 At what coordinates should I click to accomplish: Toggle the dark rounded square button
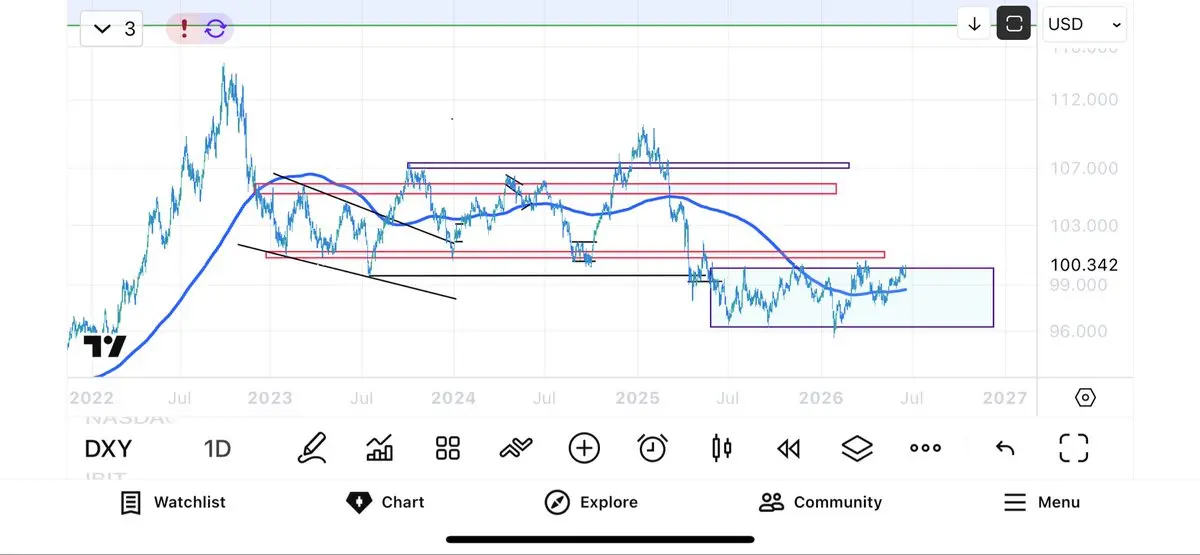pyautogui.click(x=1014, y=25)
